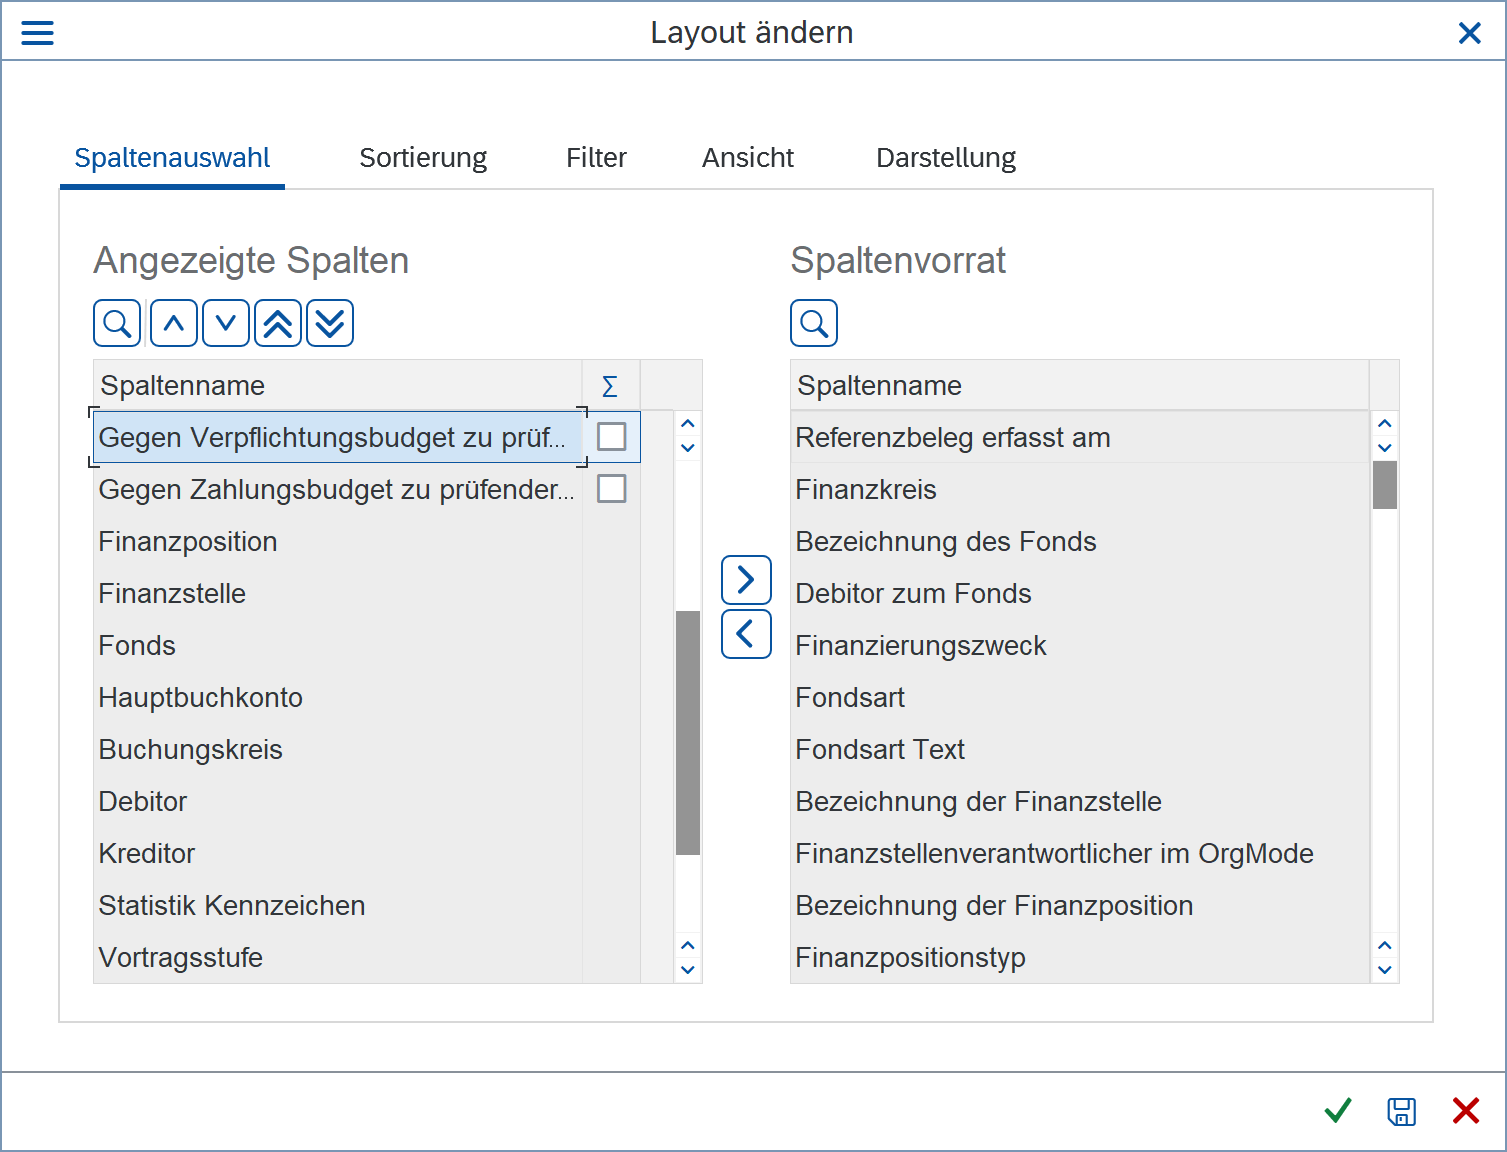Screen dimensions: 1507x1152
Task: Move selected column to the bottom
Action: pyautogui.click(x=330, y=323)
